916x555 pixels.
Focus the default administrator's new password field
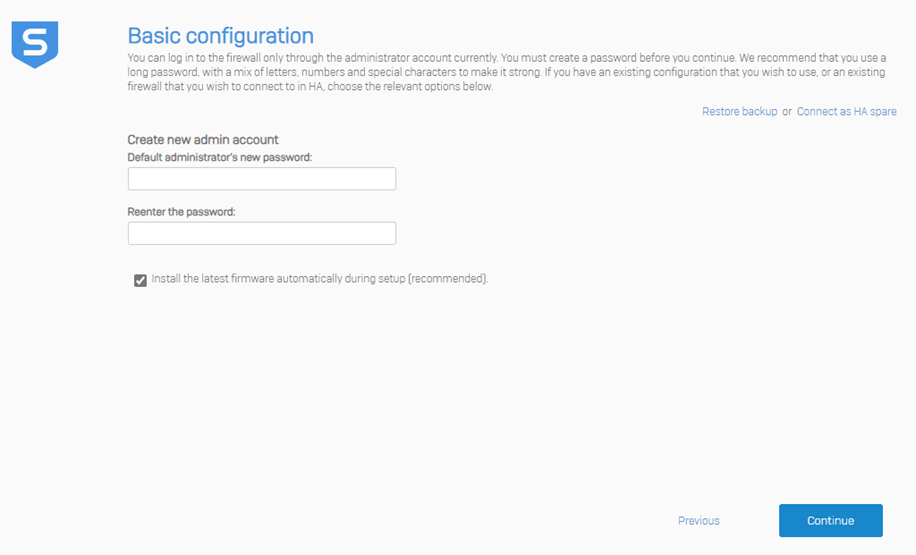tap(262, 179)
